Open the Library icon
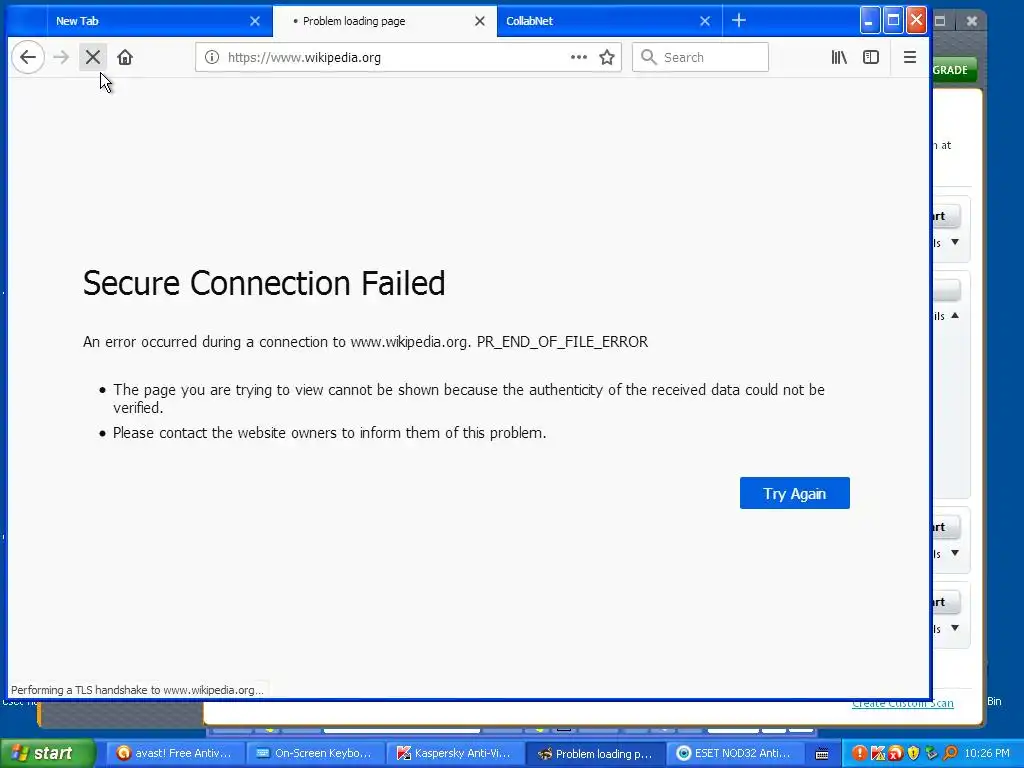The image size is (1024, 768). 839,57
